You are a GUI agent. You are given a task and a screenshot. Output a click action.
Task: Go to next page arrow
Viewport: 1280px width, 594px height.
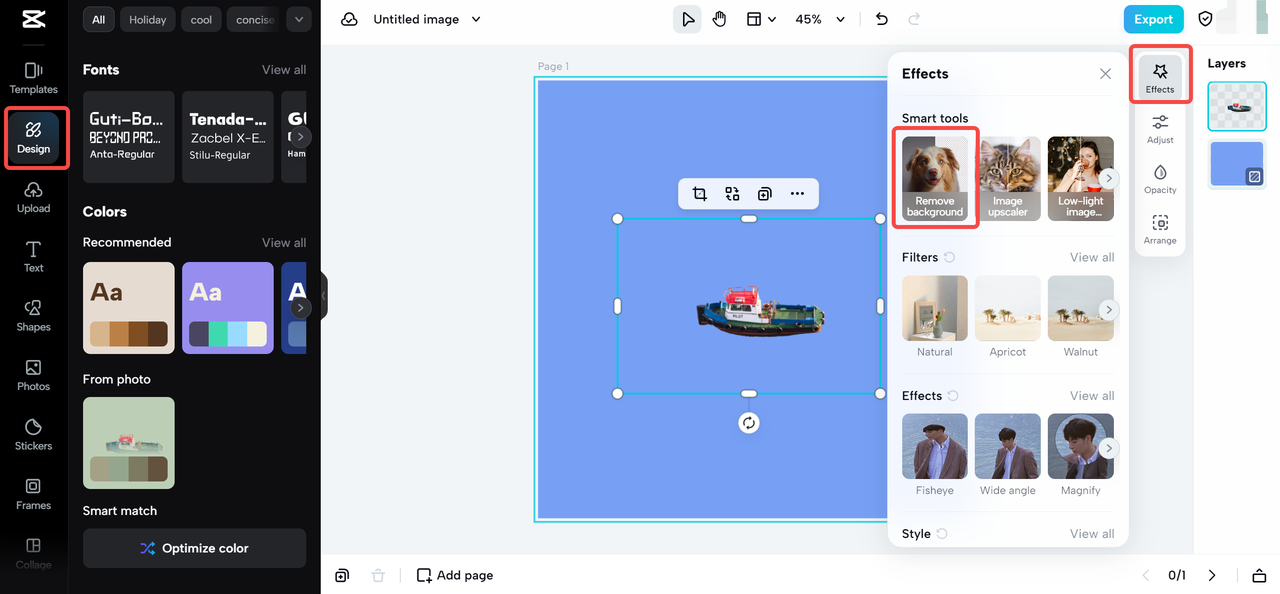pos(1212,575)
